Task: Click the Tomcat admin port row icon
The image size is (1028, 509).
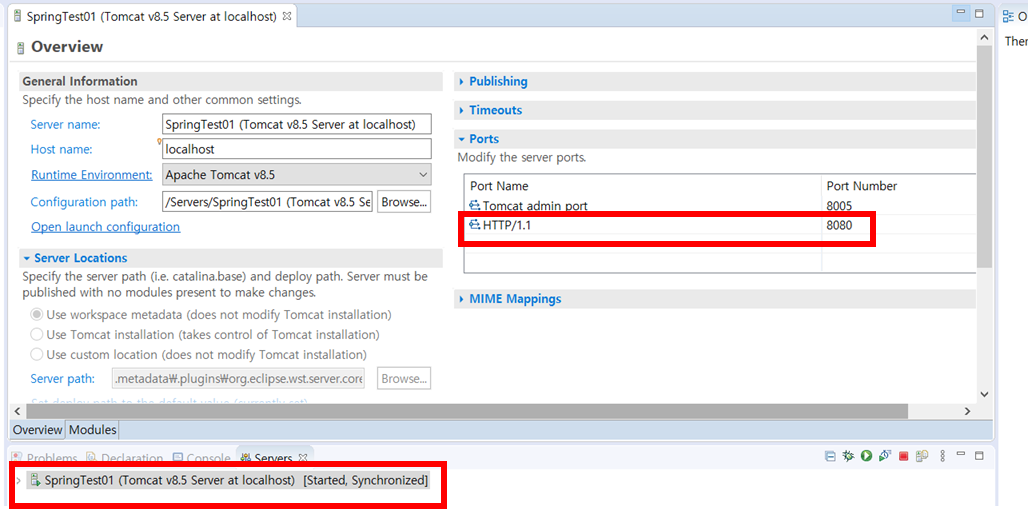Action: pyautogui.click(x=475, y=206)
